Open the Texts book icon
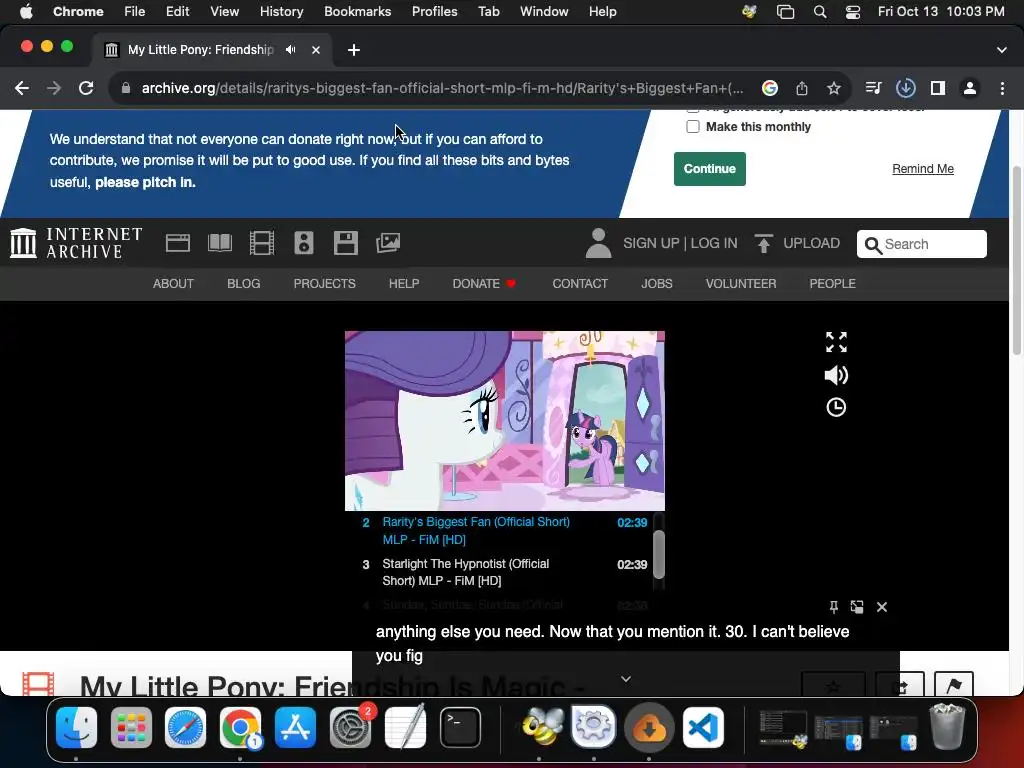The width and height of the screenshot is (1024, 768). [x=219, y=243]
